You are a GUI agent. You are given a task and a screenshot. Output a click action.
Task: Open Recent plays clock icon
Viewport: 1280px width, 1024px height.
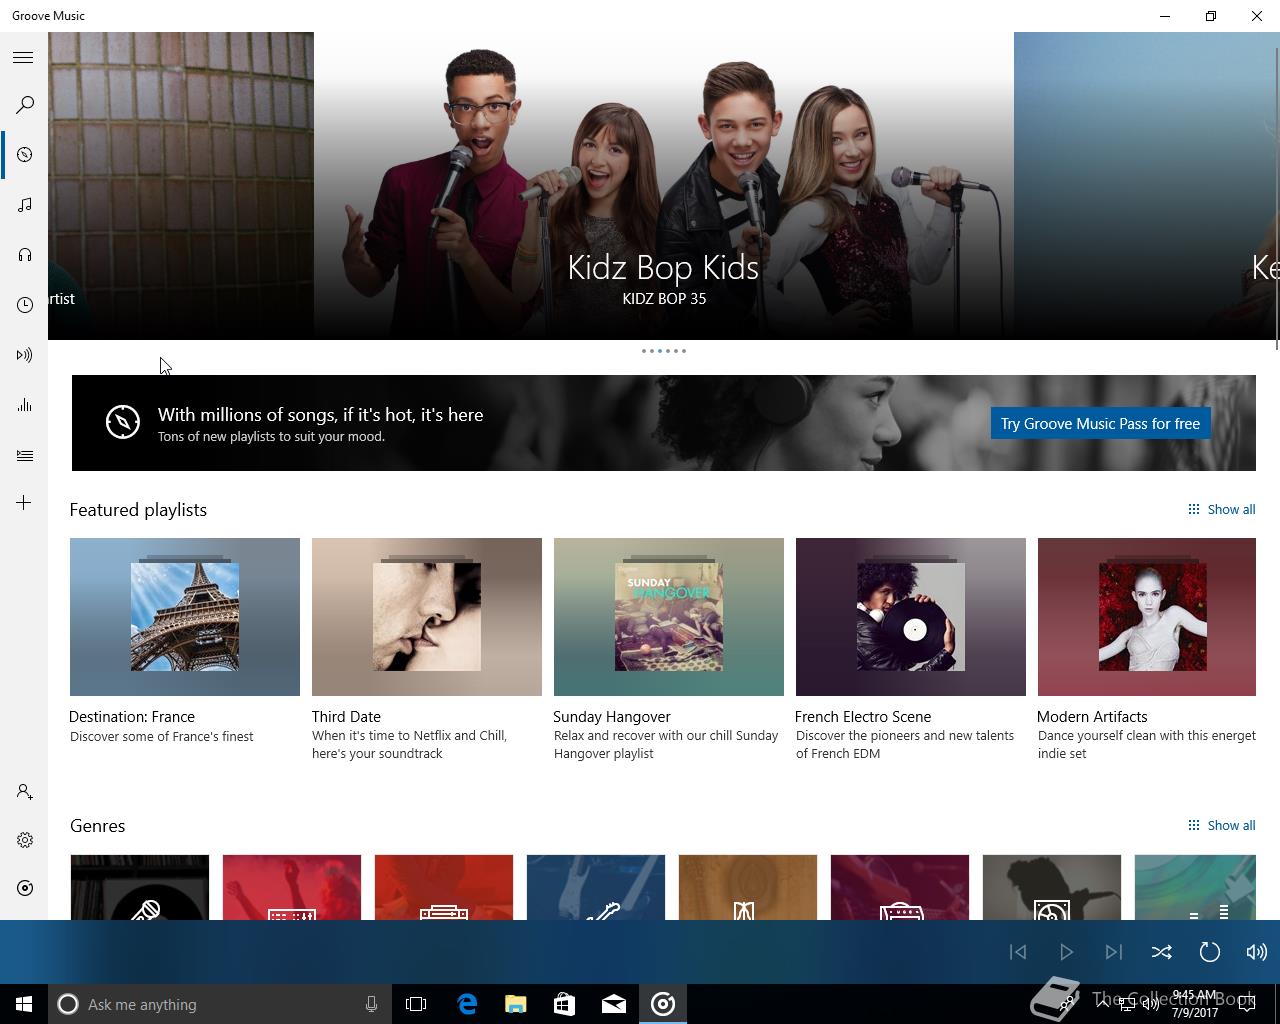tap(24, 305)
